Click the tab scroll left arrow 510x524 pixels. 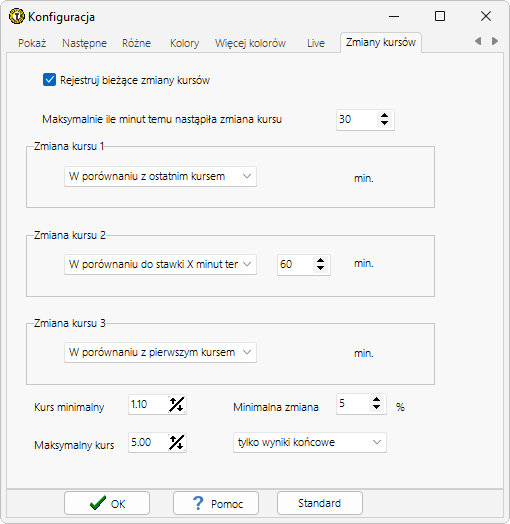tap(478, 41)
